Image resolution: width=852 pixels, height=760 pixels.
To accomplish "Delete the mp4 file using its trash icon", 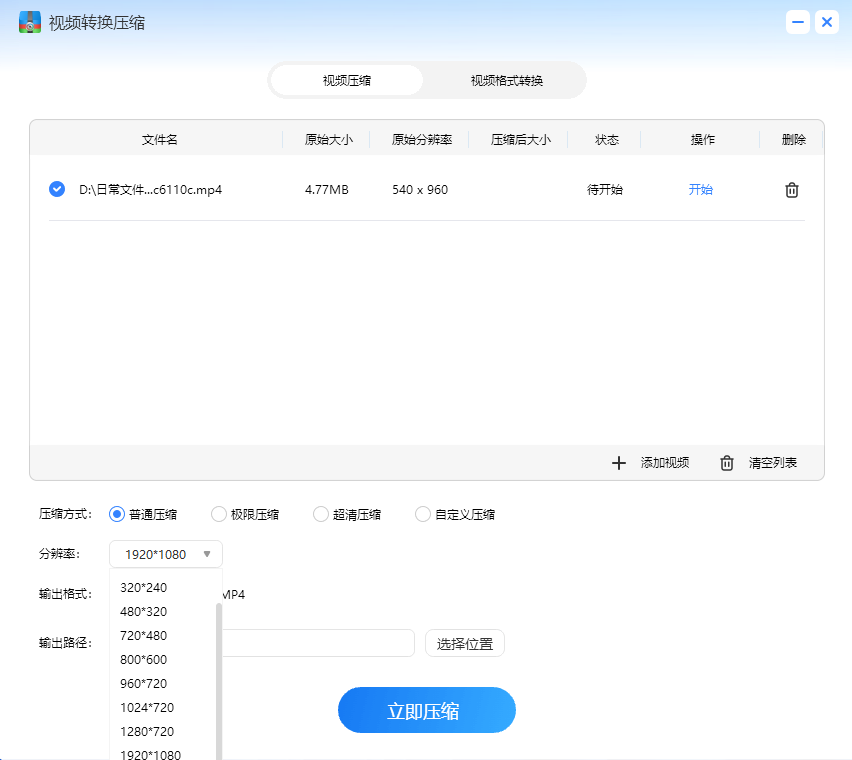I will tap(791, 189).
